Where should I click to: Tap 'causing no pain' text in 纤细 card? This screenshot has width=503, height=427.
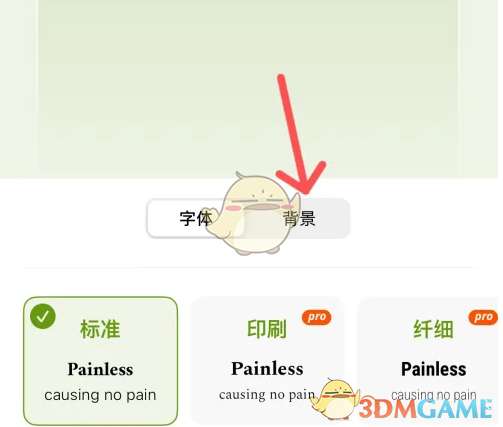click(434, 395)
